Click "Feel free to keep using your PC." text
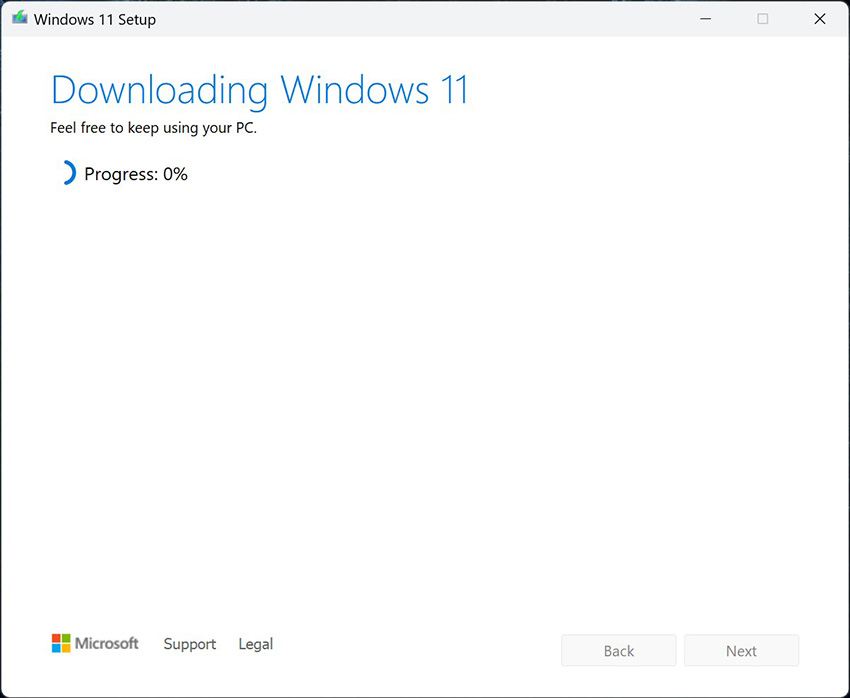 [153, 128]
